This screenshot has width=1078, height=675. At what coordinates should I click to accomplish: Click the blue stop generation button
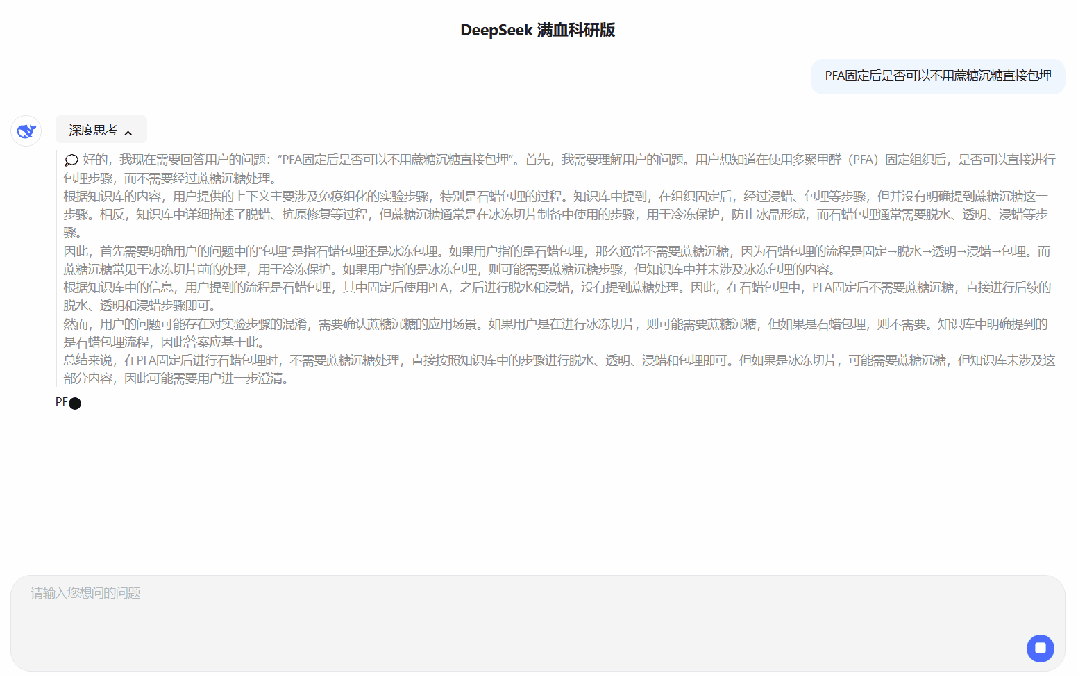click(x=1040, y=648)
